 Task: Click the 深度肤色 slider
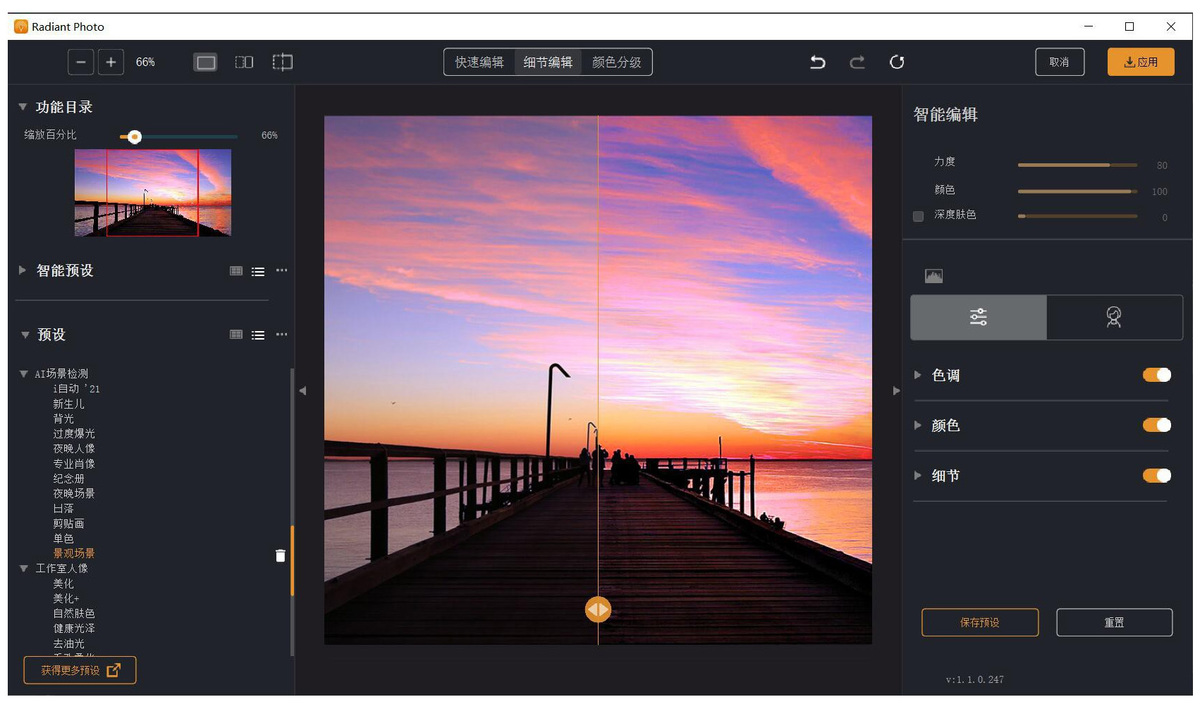[1077, 216]
